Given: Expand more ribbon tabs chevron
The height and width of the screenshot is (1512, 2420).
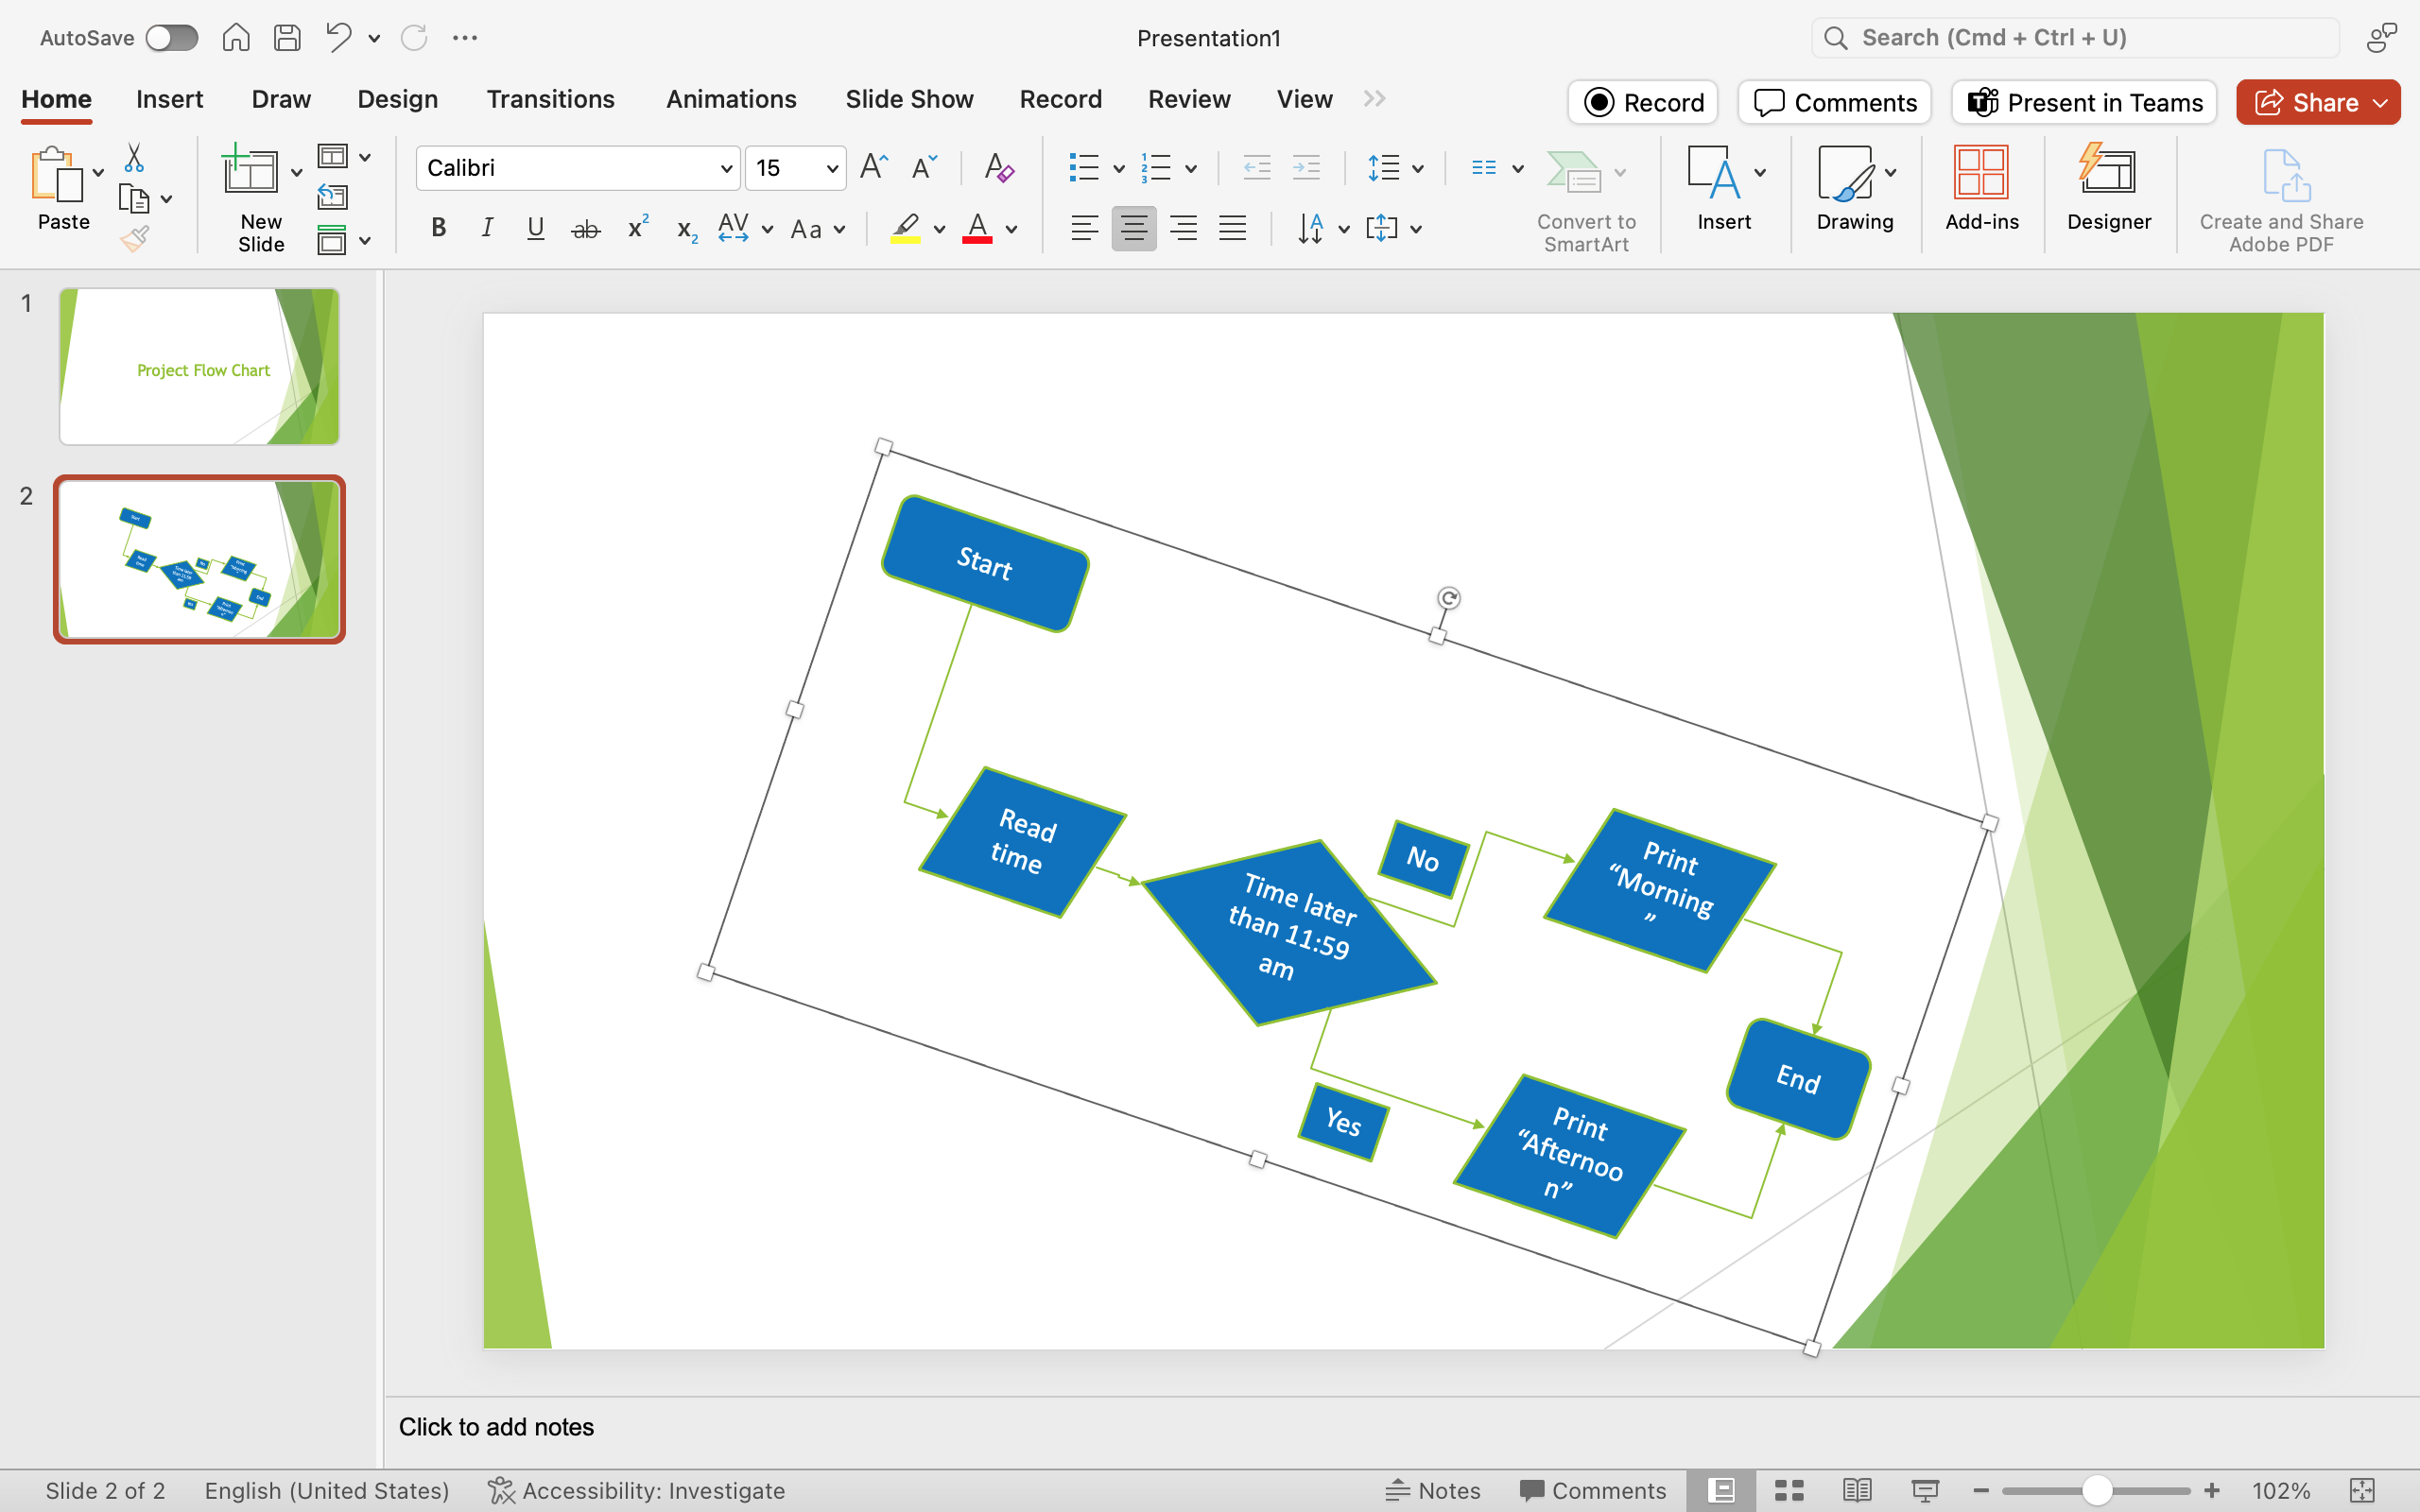Looking at the screenshot, I should 1375,98.
